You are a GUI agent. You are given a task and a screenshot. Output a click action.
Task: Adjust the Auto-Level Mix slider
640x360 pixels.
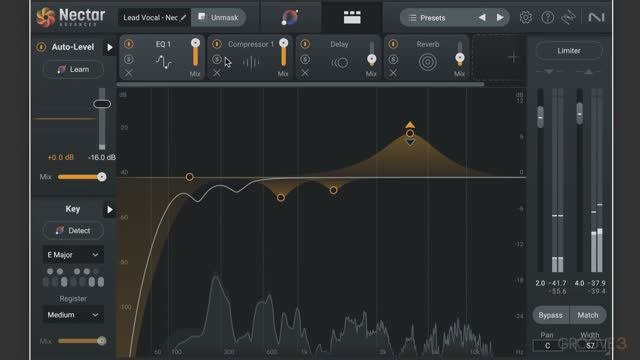pos(82,177)
